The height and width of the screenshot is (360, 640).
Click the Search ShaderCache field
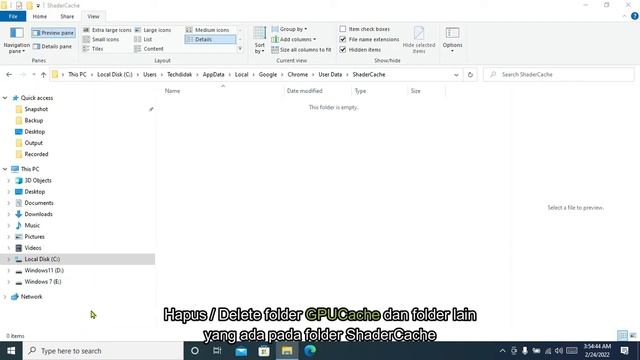pyautogui.click(x=558, y=75)
